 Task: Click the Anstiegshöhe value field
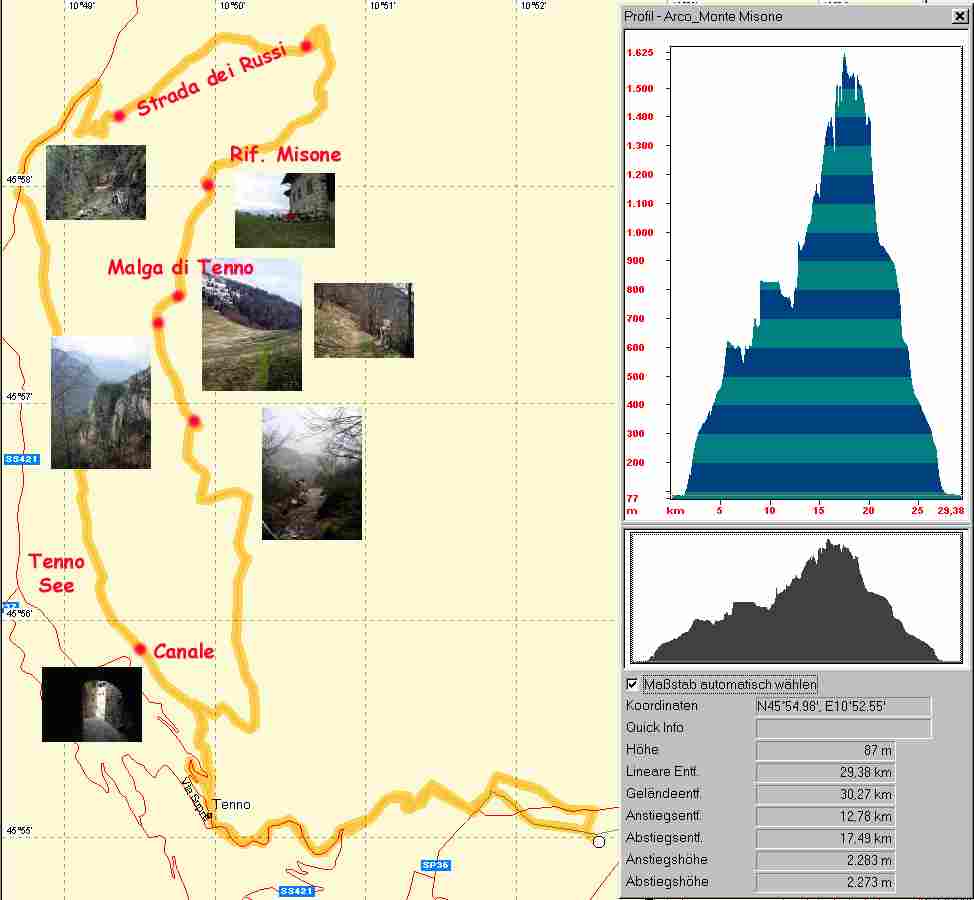pos(824,860)
